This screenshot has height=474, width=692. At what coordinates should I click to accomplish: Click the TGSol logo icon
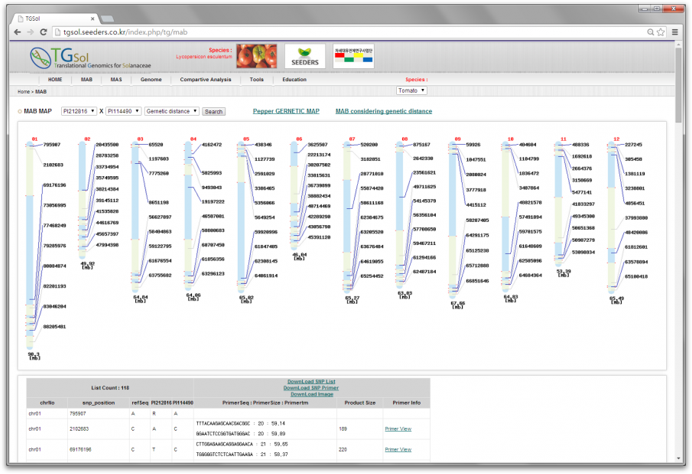(x=38, y=56)
